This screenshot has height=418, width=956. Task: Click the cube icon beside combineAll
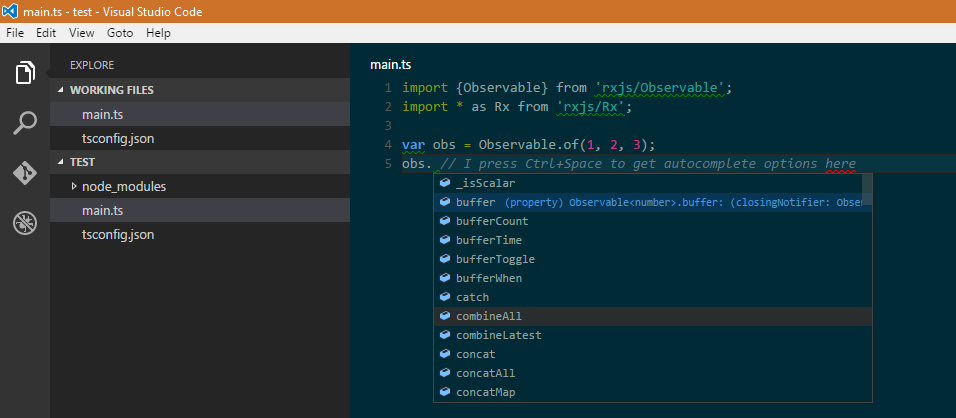(445, 316)
